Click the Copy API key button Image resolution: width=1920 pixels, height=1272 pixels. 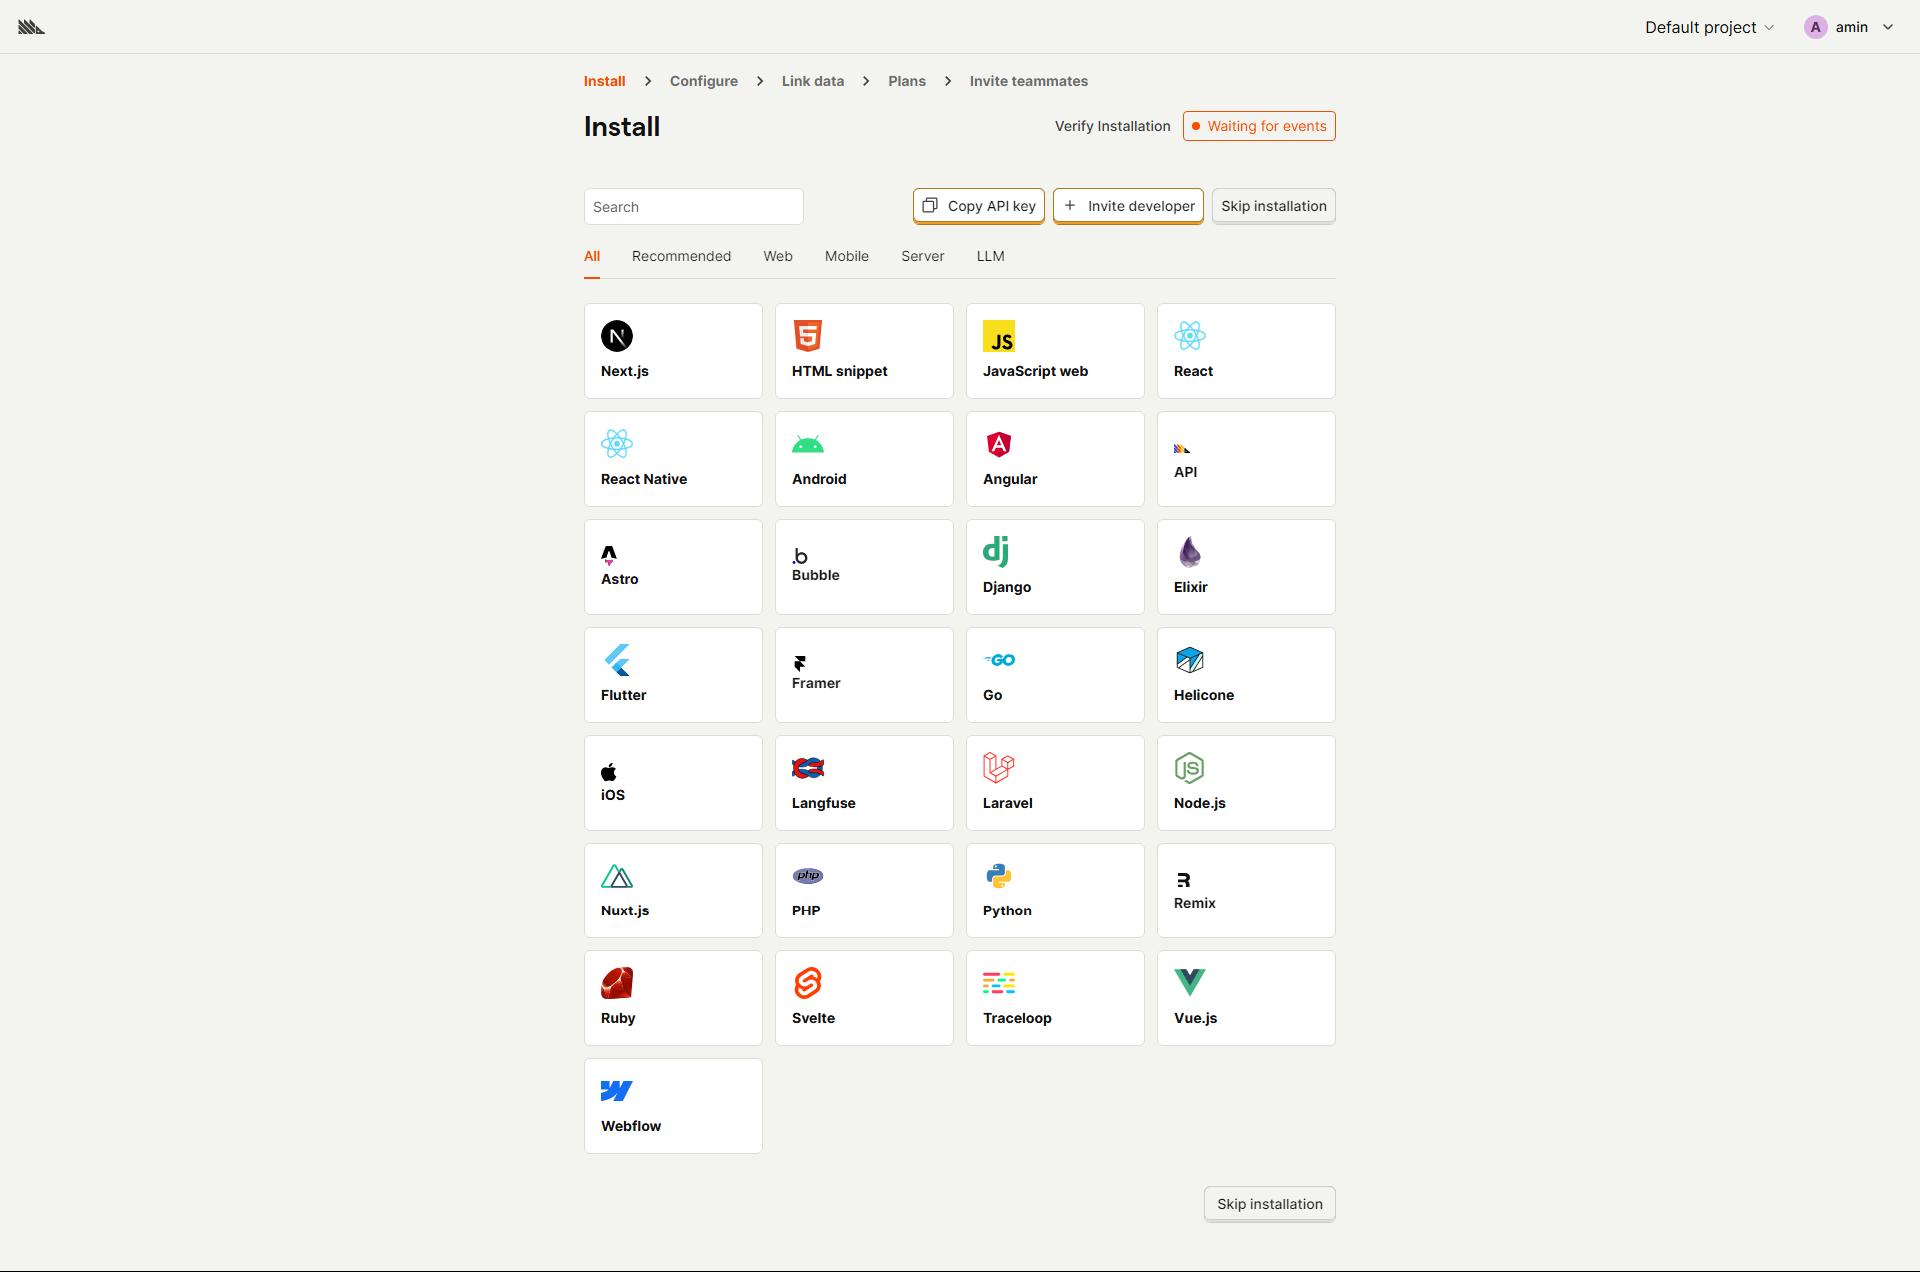pos(978,206)
